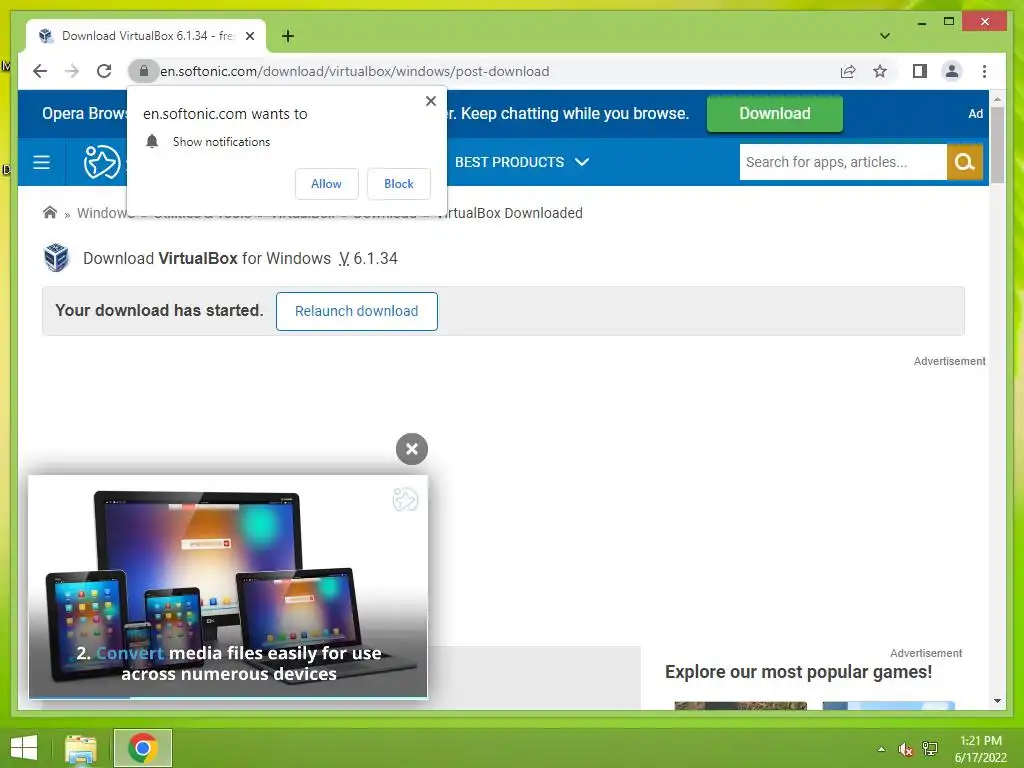Close the floating video ad

pos(412,449)
